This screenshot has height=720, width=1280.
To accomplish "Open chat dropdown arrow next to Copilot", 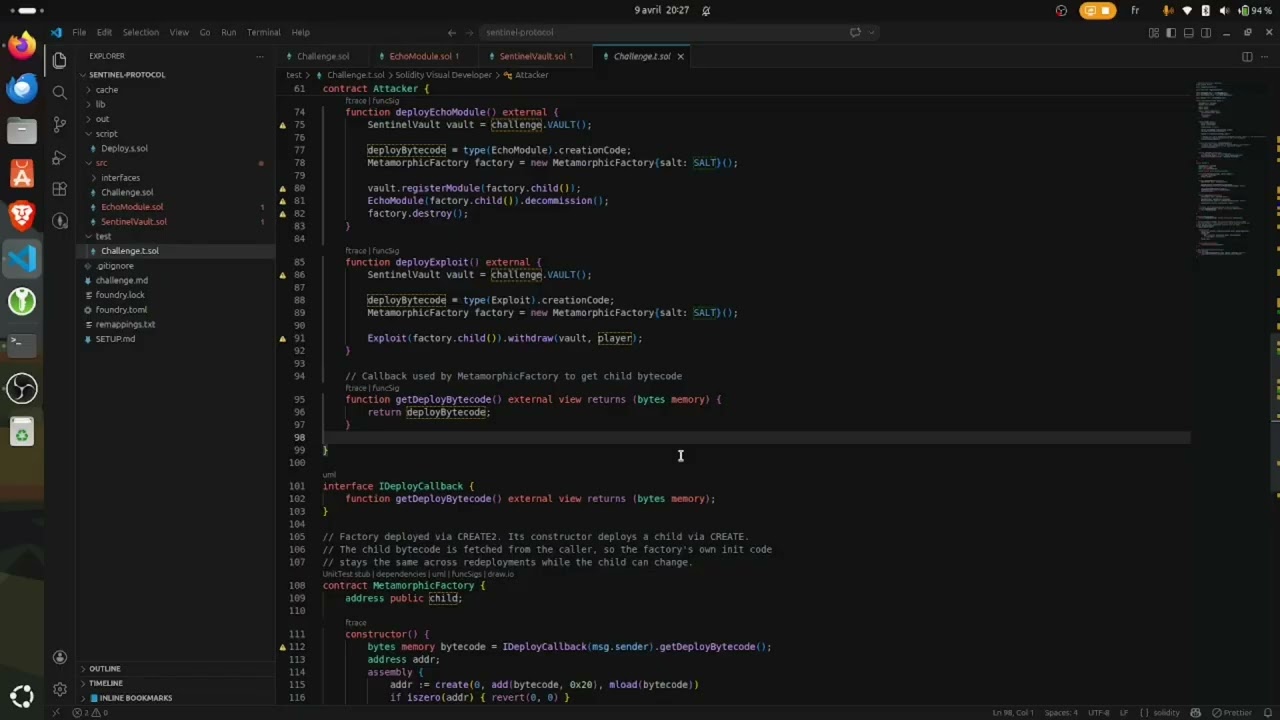I will tap(872, 32).
